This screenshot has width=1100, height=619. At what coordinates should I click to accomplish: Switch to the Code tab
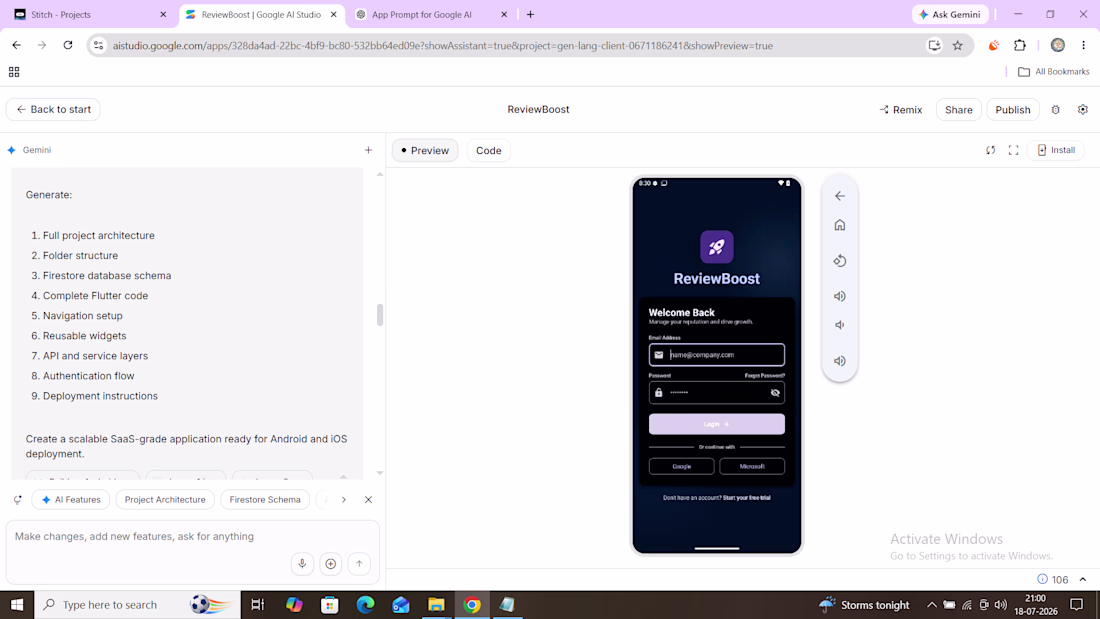pyautogui.click(x=488, y=150)
